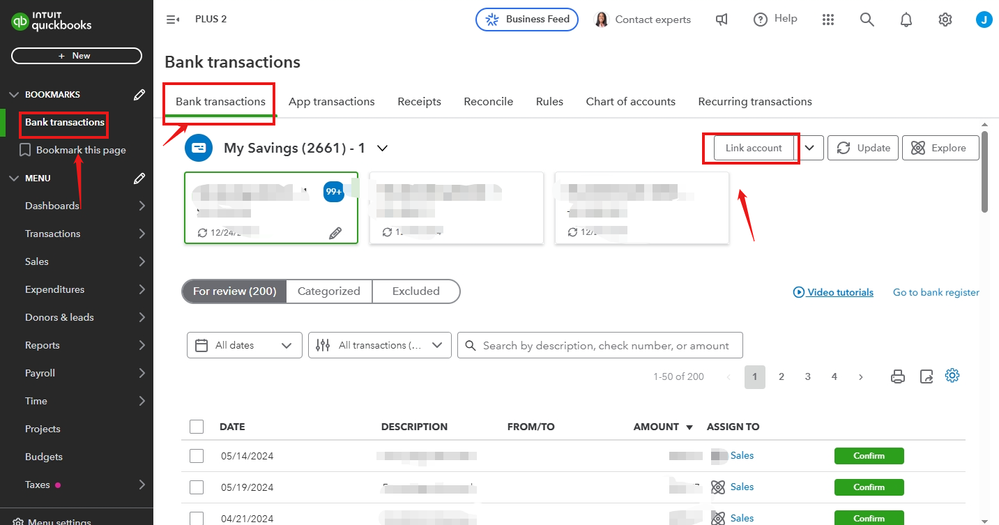The height and width of the screenshot is (525, 999).
Task: Go to page 2 of transactions
Action: 781,377
